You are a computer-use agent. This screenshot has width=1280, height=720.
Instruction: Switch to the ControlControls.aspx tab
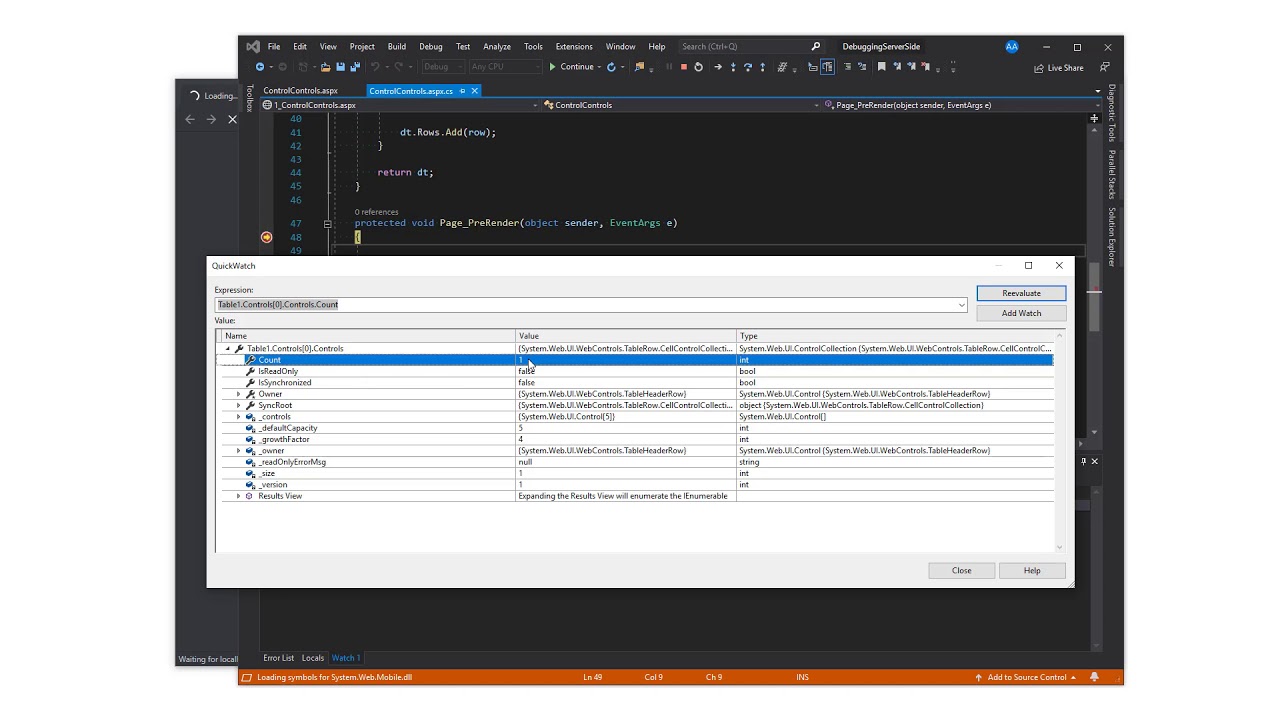(x=300, y=91)
